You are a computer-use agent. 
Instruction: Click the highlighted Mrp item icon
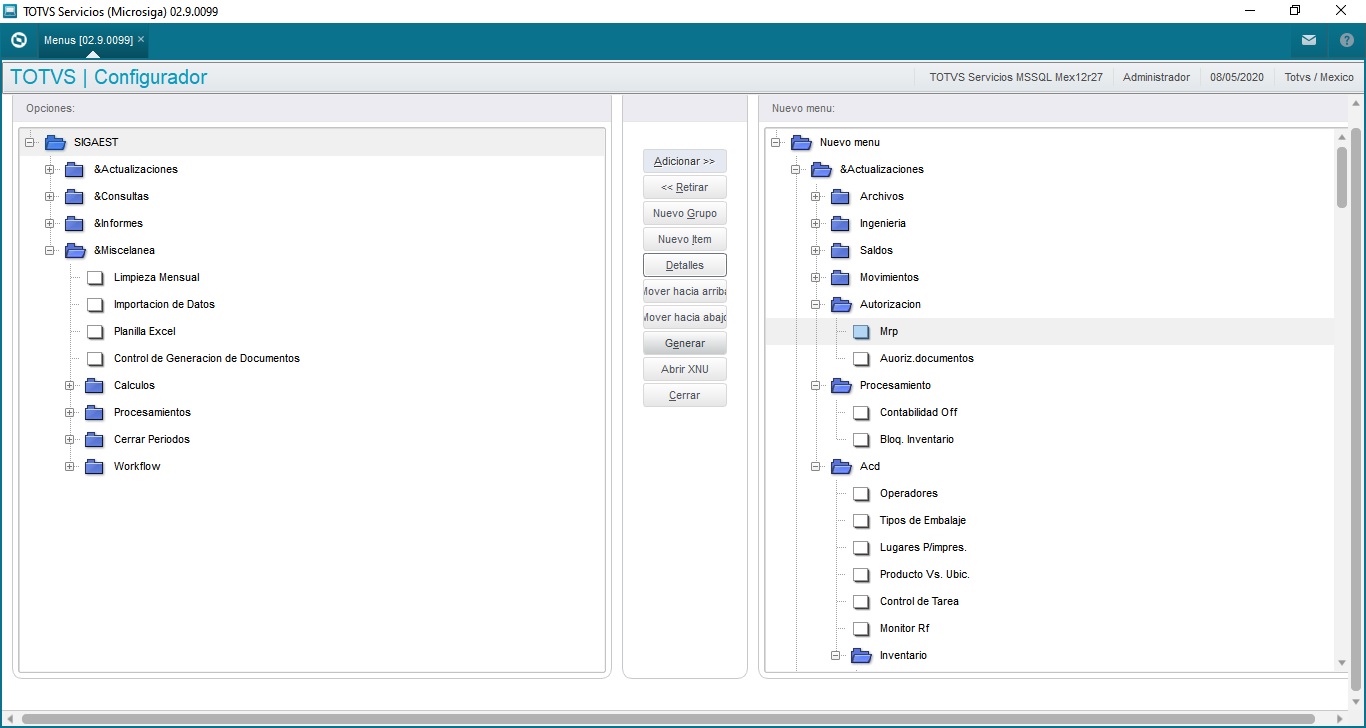click(x=861, y=331)
